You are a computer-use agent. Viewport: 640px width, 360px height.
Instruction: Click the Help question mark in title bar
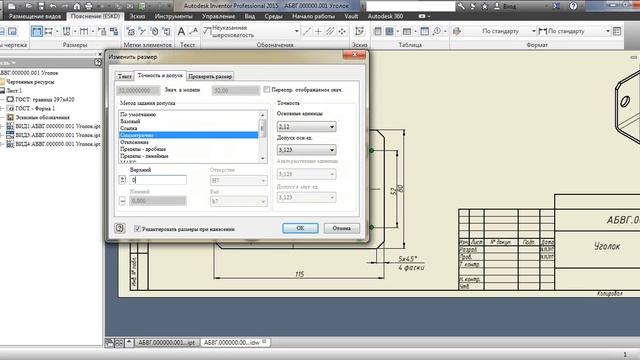pyautogui.click(x=573, y=6)
